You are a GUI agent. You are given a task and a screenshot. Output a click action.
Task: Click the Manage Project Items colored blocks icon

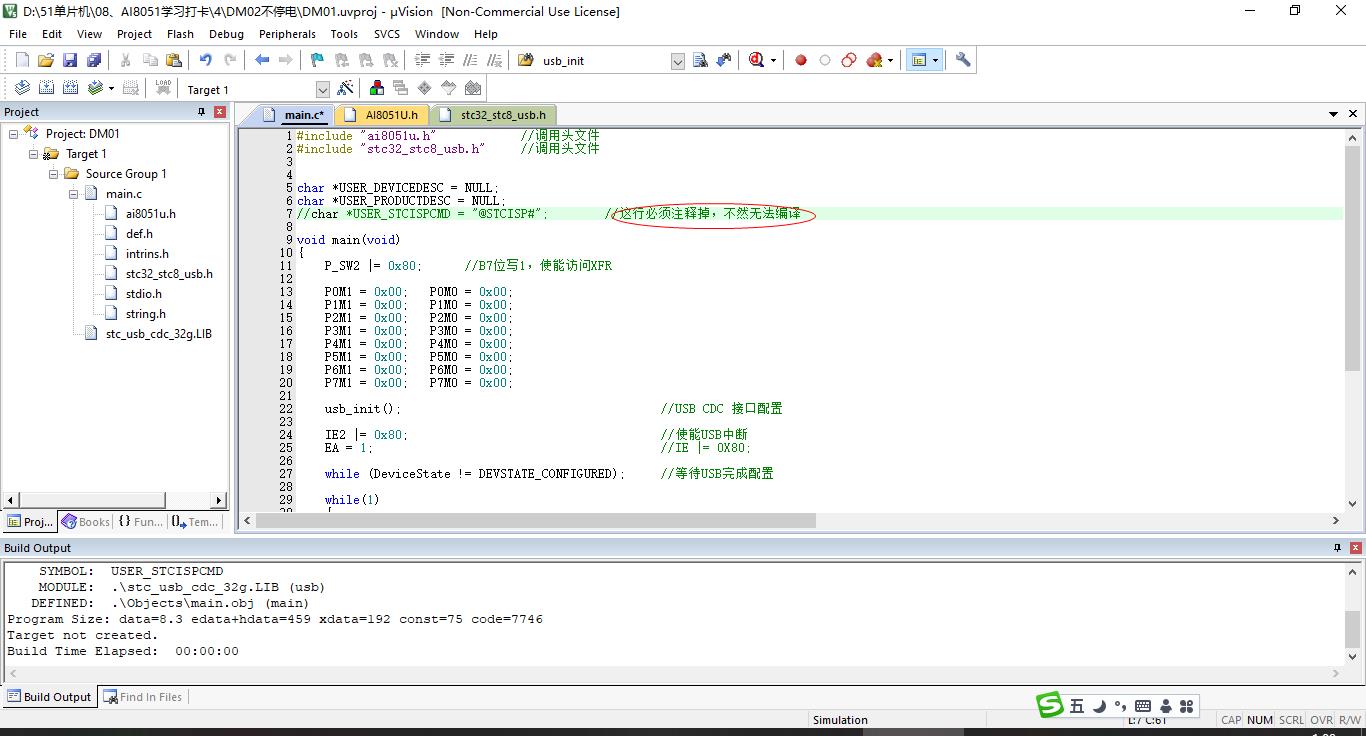[x=377, y=89]
